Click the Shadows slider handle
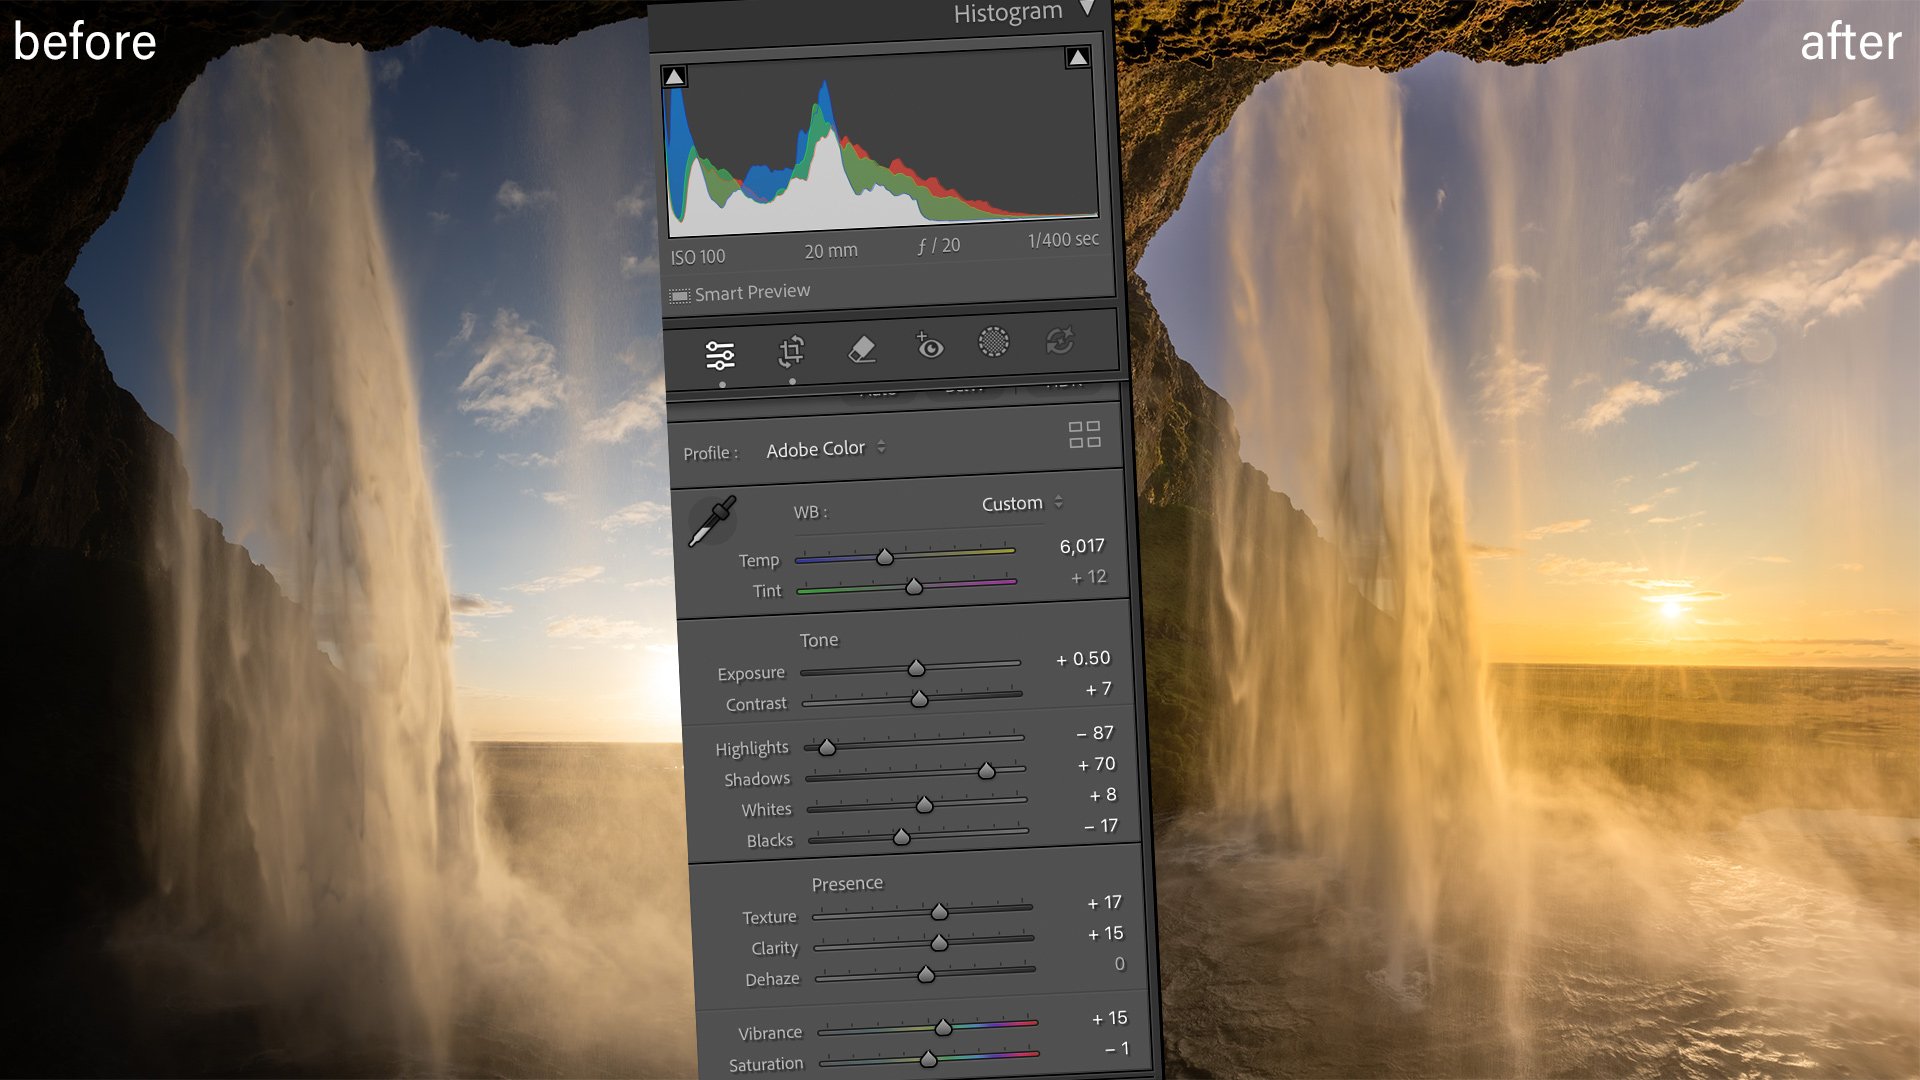The height and width of the screenshot is (1080, 1920). [986, 770]
